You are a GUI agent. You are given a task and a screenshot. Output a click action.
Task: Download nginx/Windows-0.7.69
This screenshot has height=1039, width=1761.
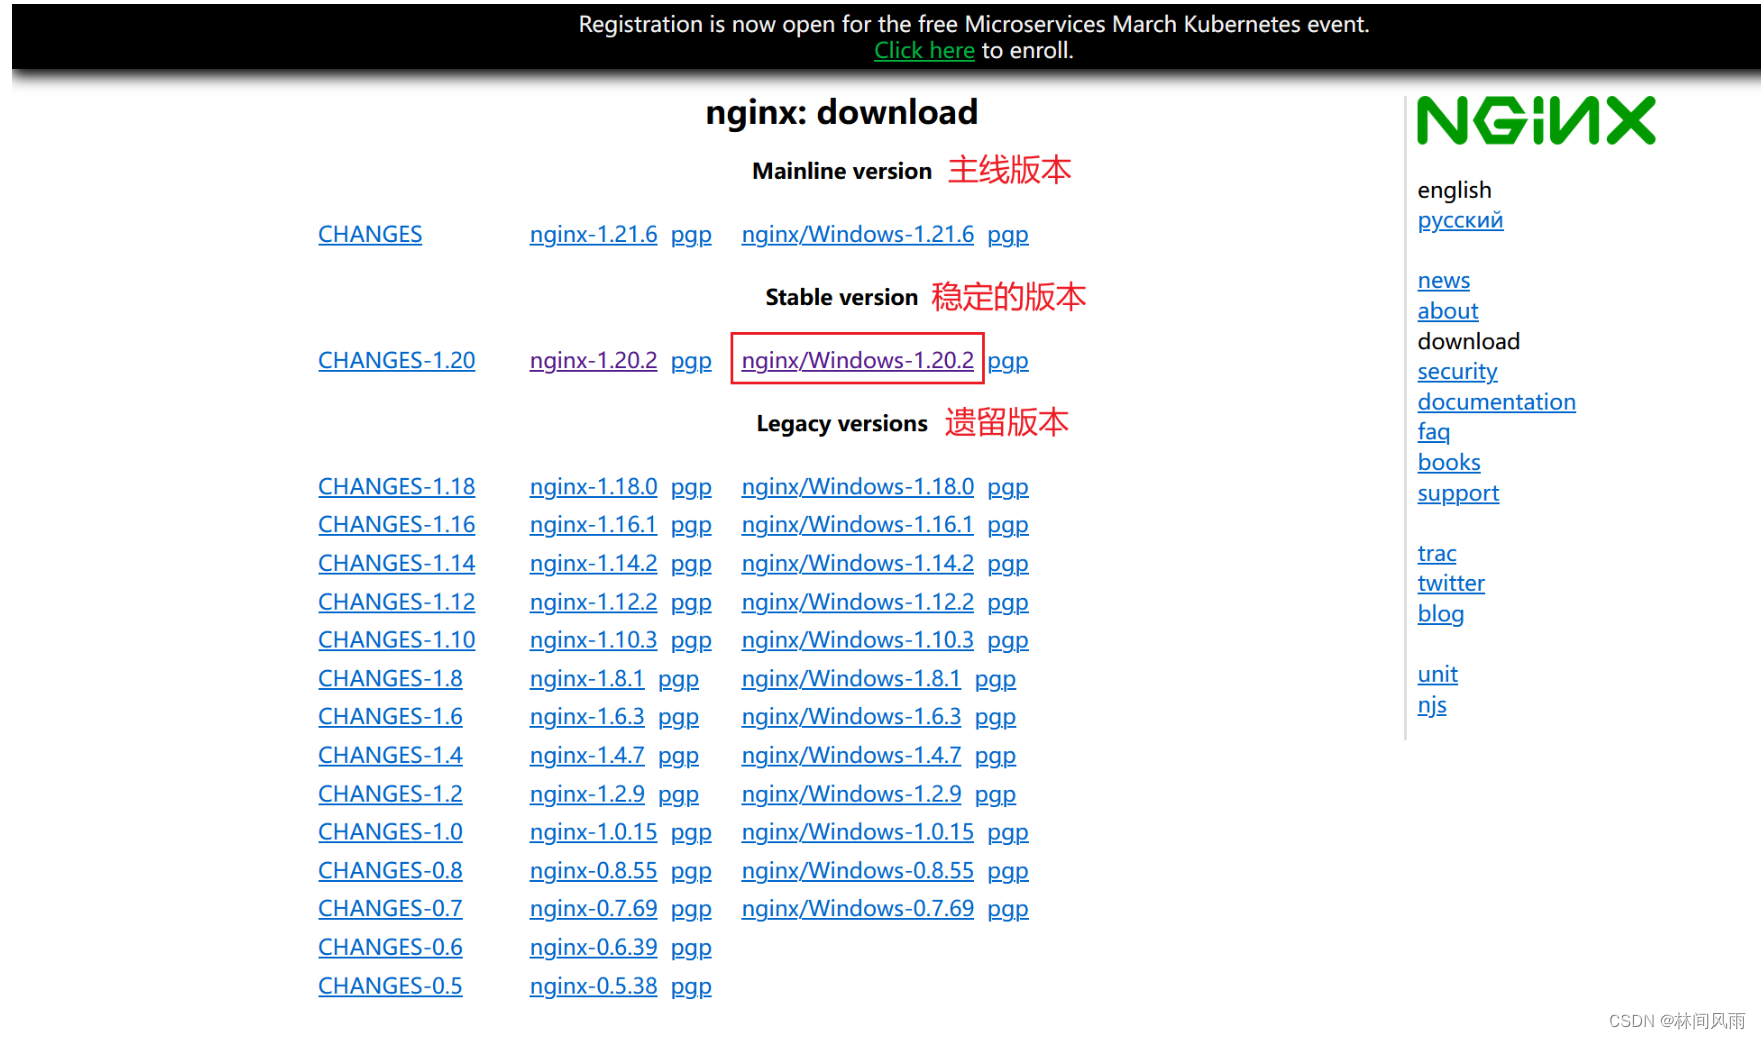(x=857, y=908)
